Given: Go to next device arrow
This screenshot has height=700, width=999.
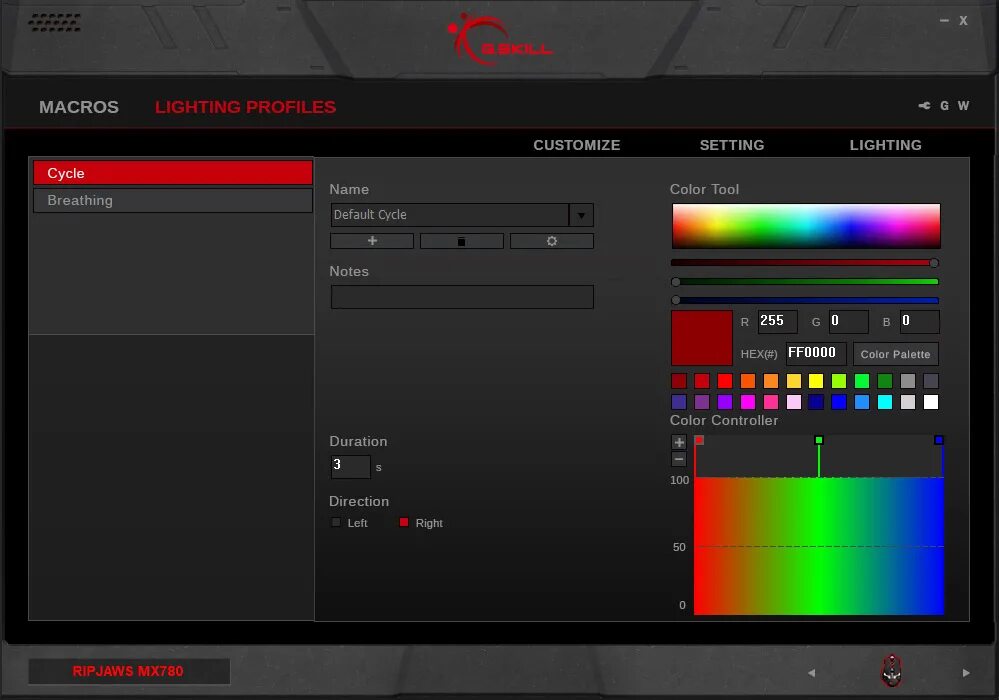Looking at the screenshot, I should click(966, 673).
